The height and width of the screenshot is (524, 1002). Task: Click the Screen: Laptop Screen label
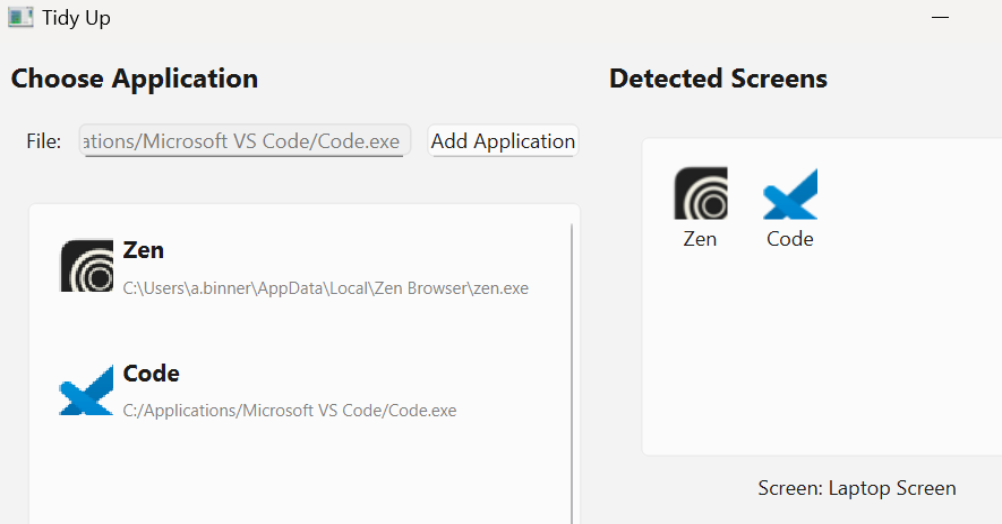tap(856, 488)
